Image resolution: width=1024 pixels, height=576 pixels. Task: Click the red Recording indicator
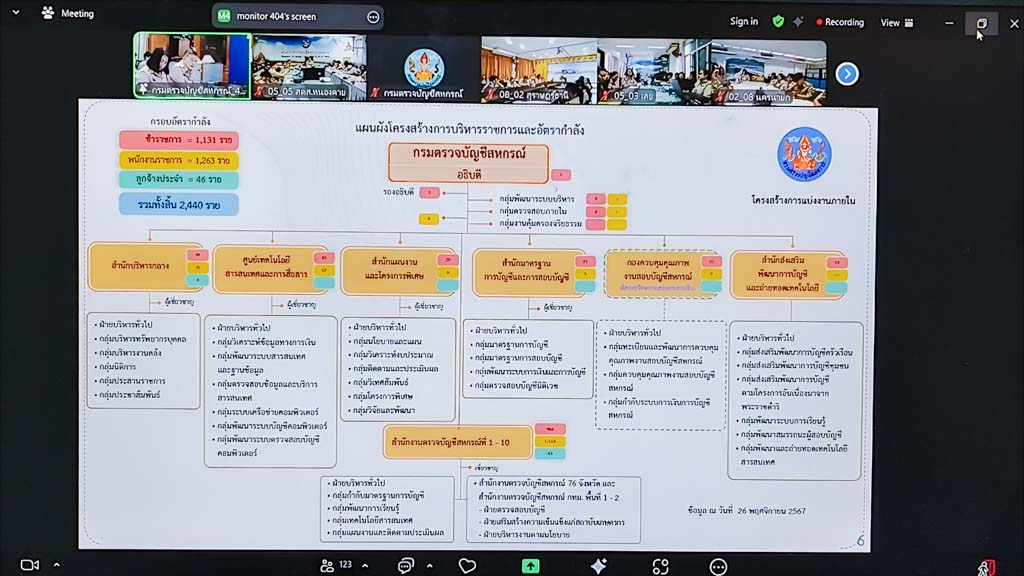(x=840, y=22)
